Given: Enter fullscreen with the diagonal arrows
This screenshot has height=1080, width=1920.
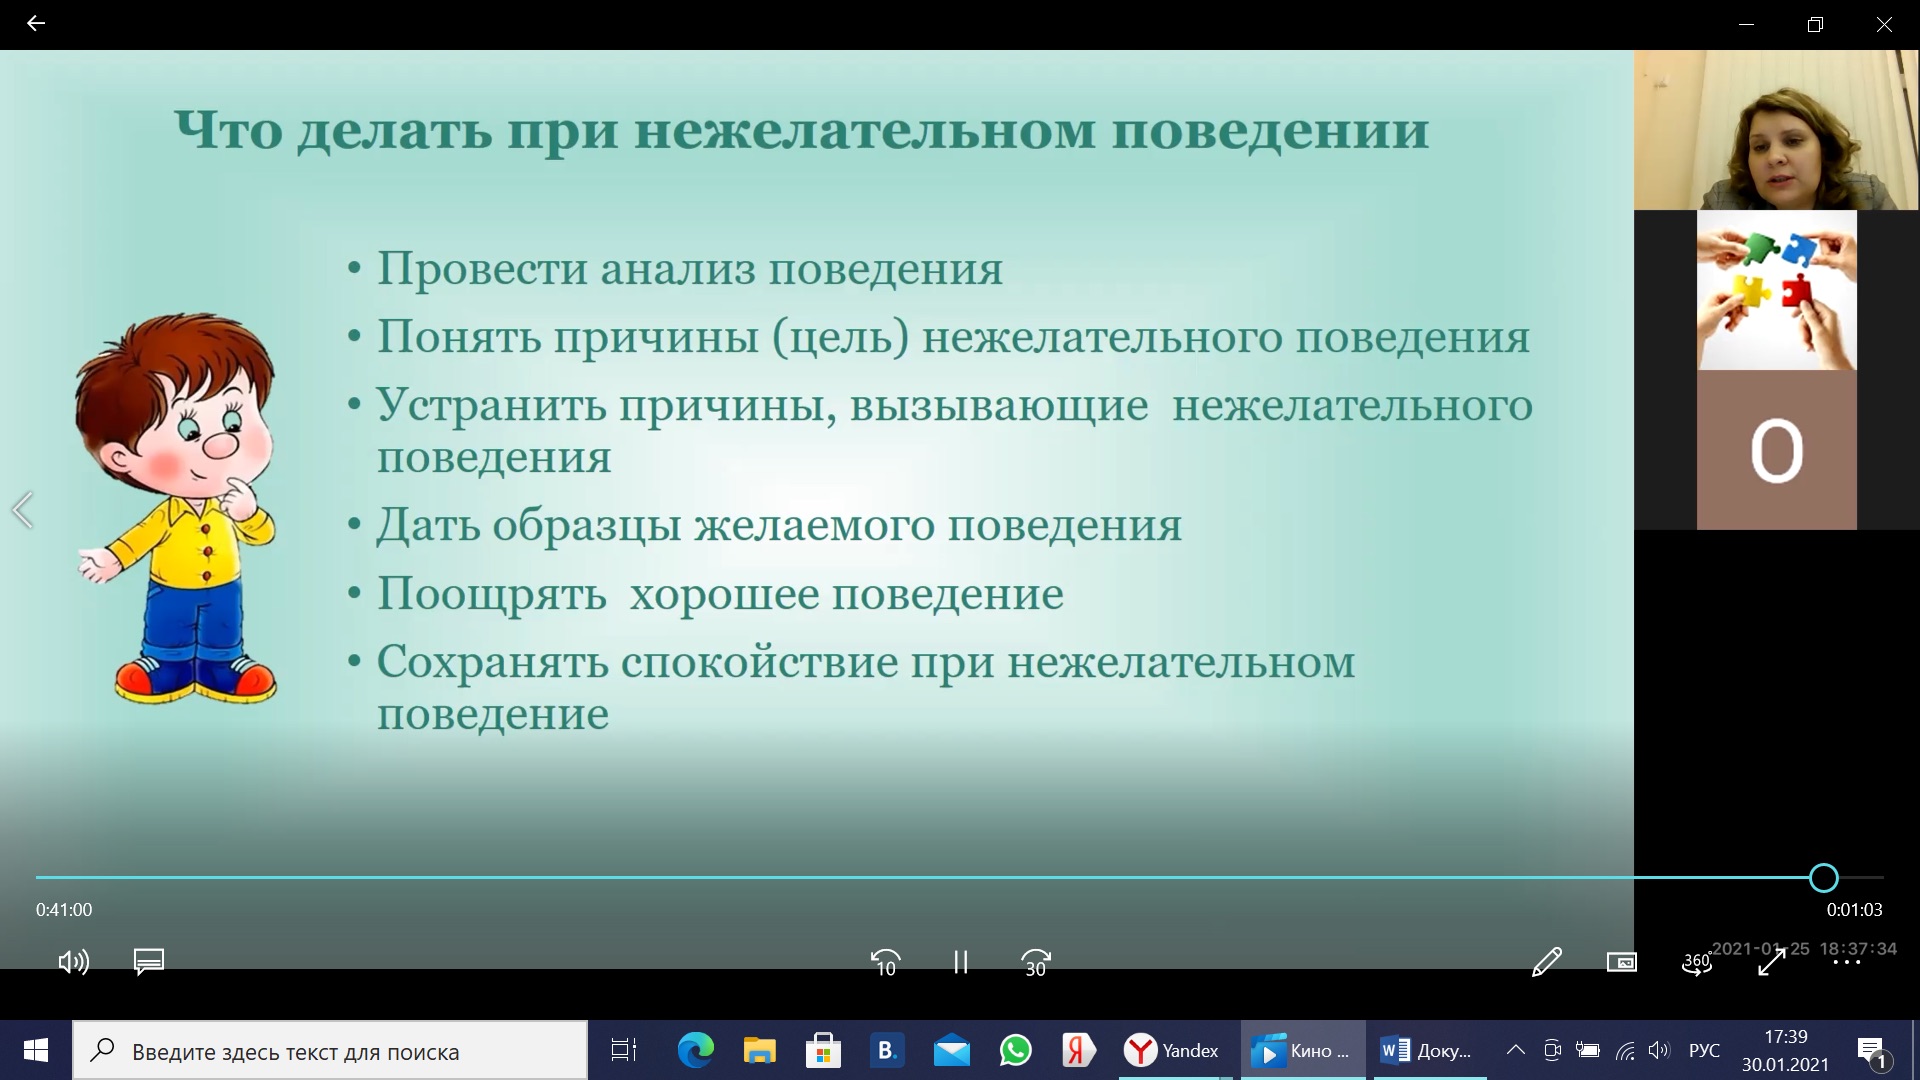Looking at the screenshot, I should point(1771,962).
